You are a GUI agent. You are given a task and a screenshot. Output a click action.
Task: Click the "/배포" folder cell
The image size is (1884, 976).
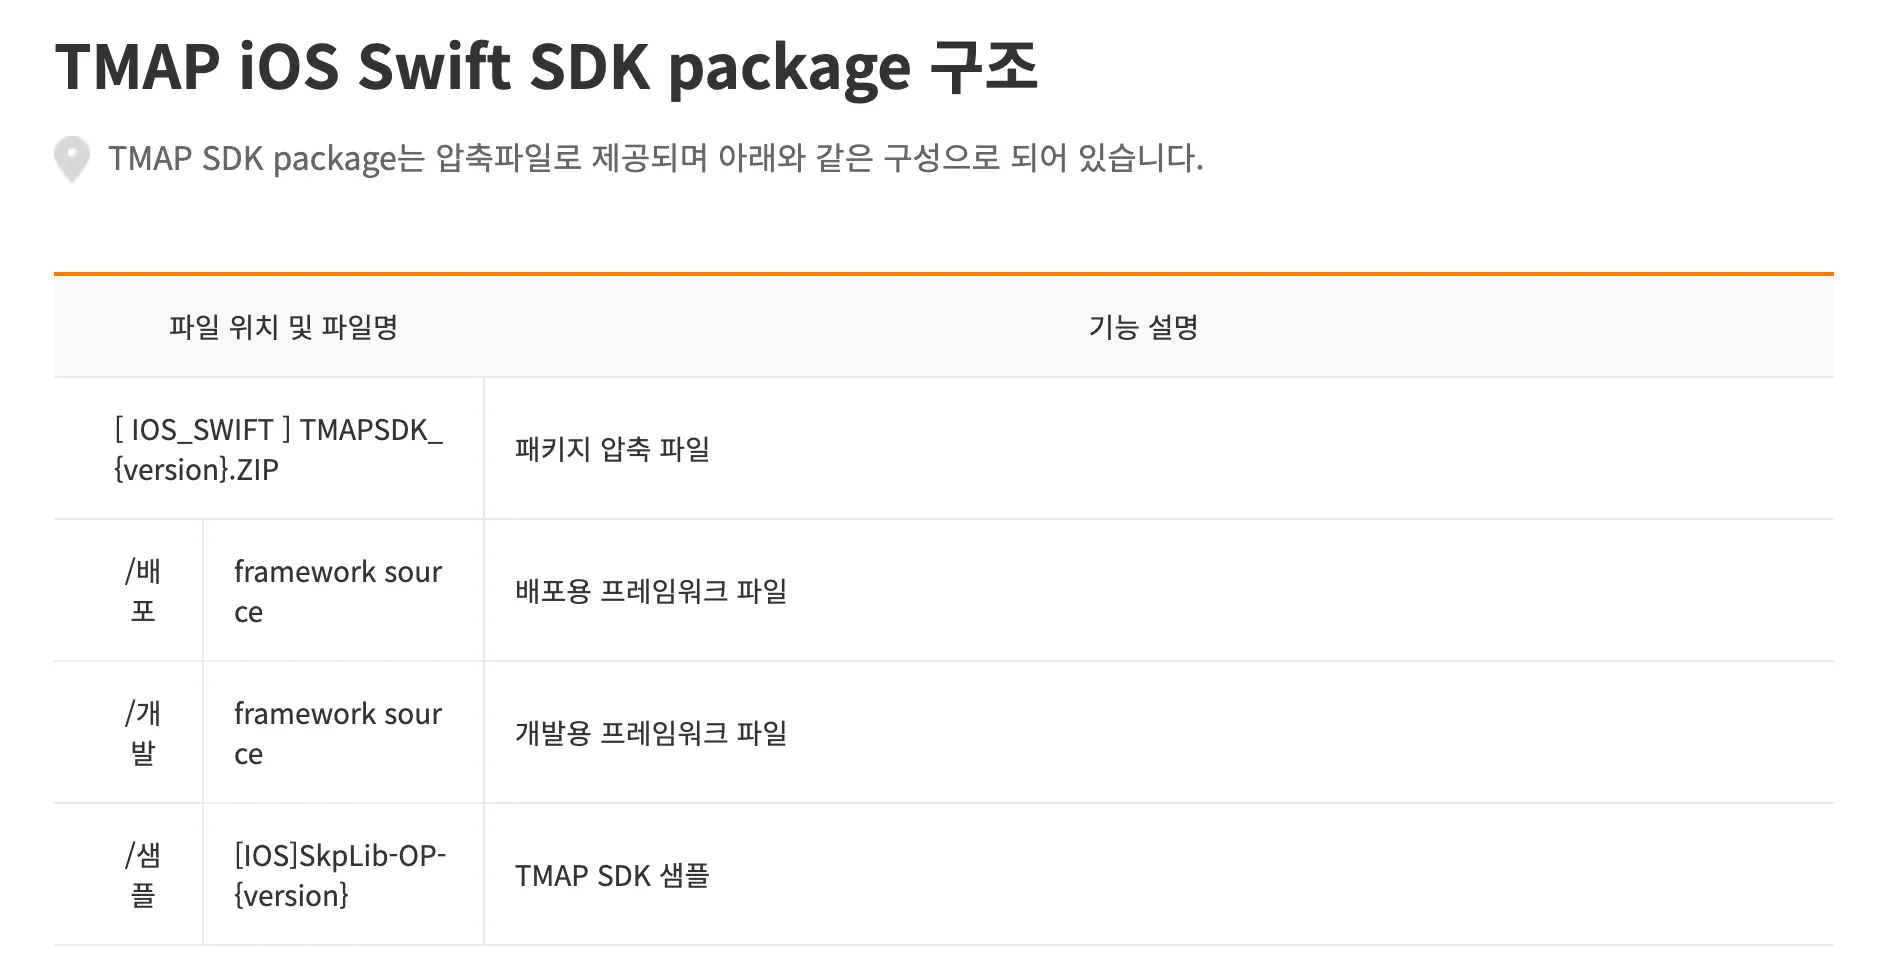(143, 591)
